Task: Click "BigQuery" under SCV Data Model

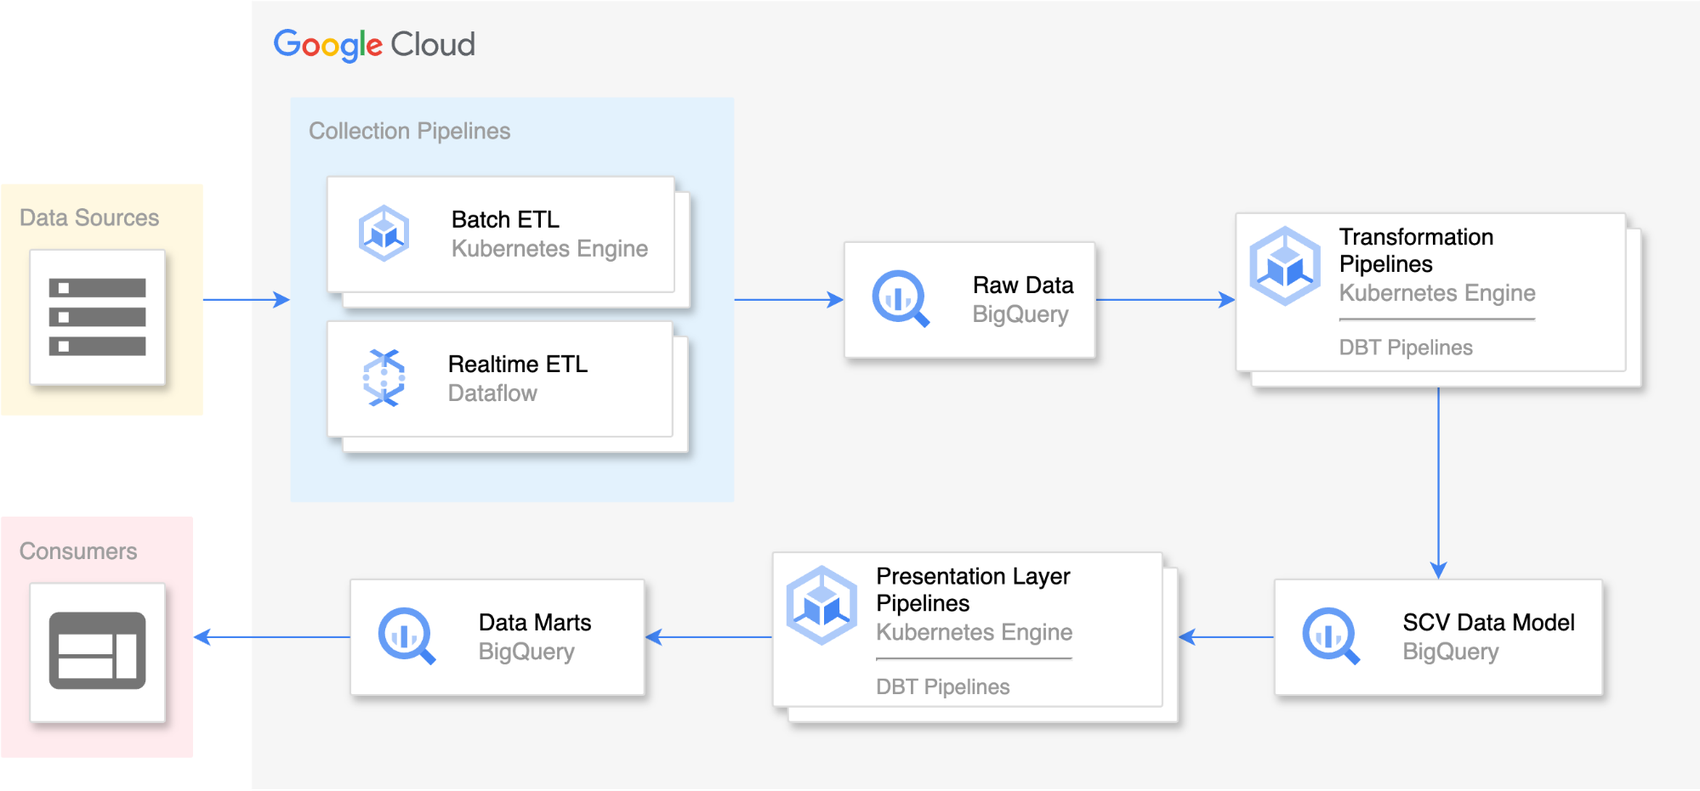Action: coord(1451,652)
